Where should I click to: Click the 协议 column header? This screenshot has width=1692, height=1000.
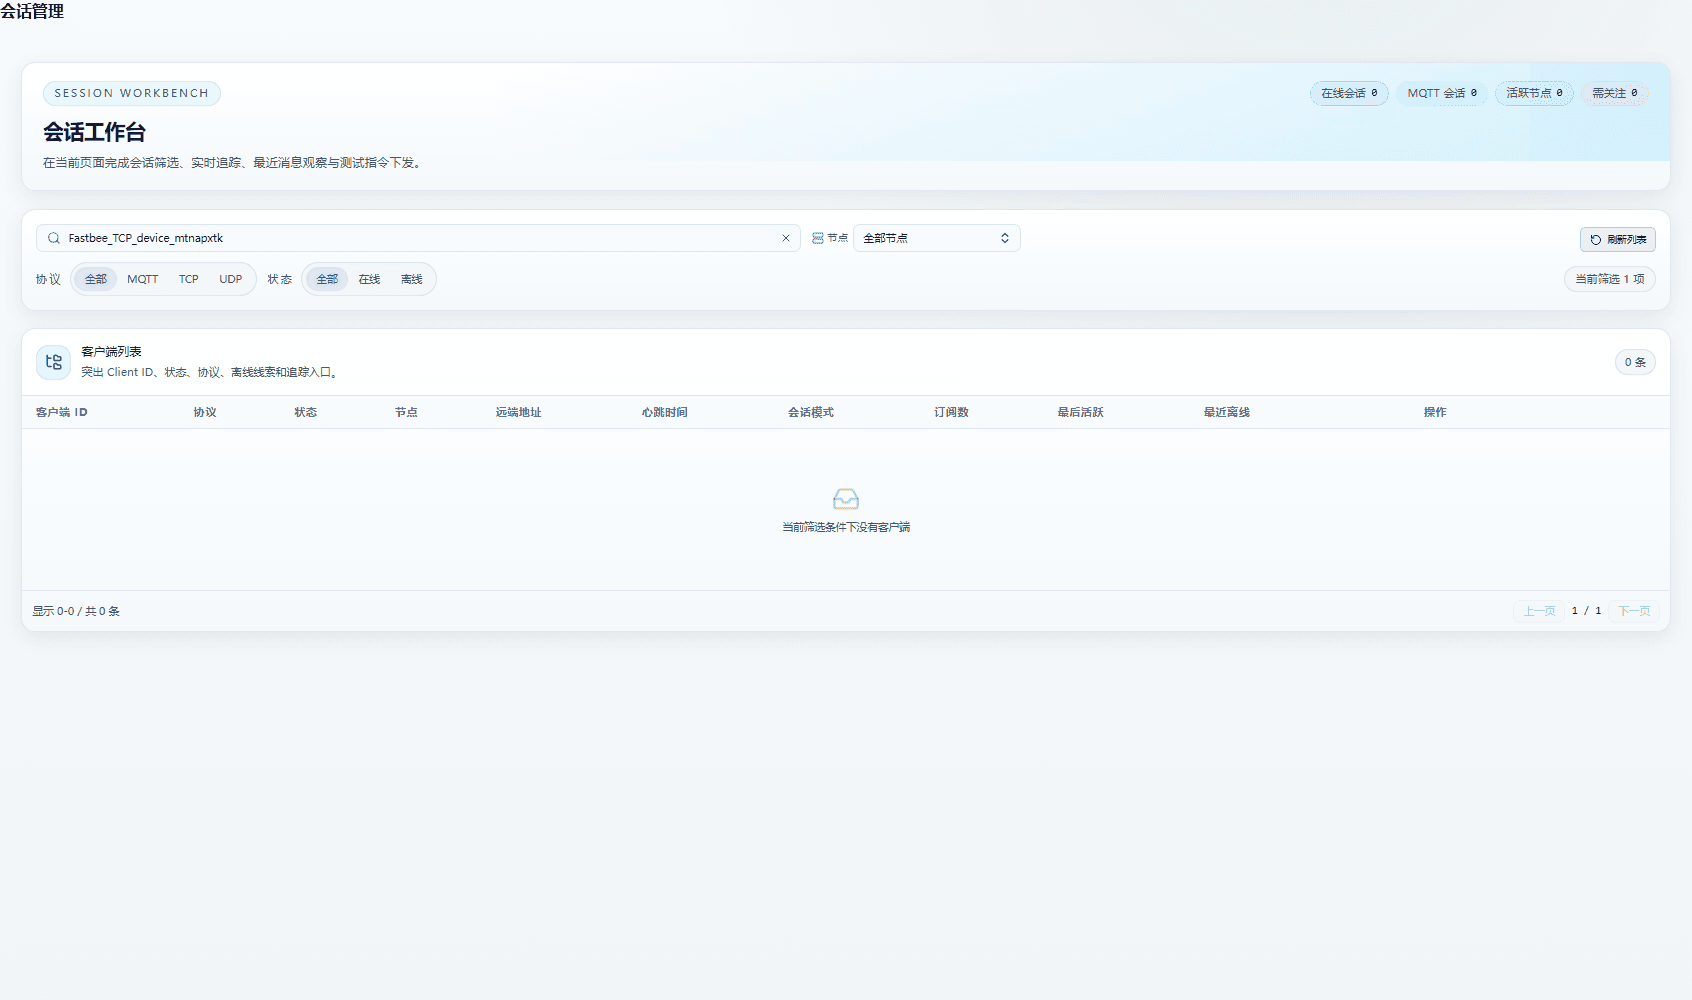(x=205, y=412)
